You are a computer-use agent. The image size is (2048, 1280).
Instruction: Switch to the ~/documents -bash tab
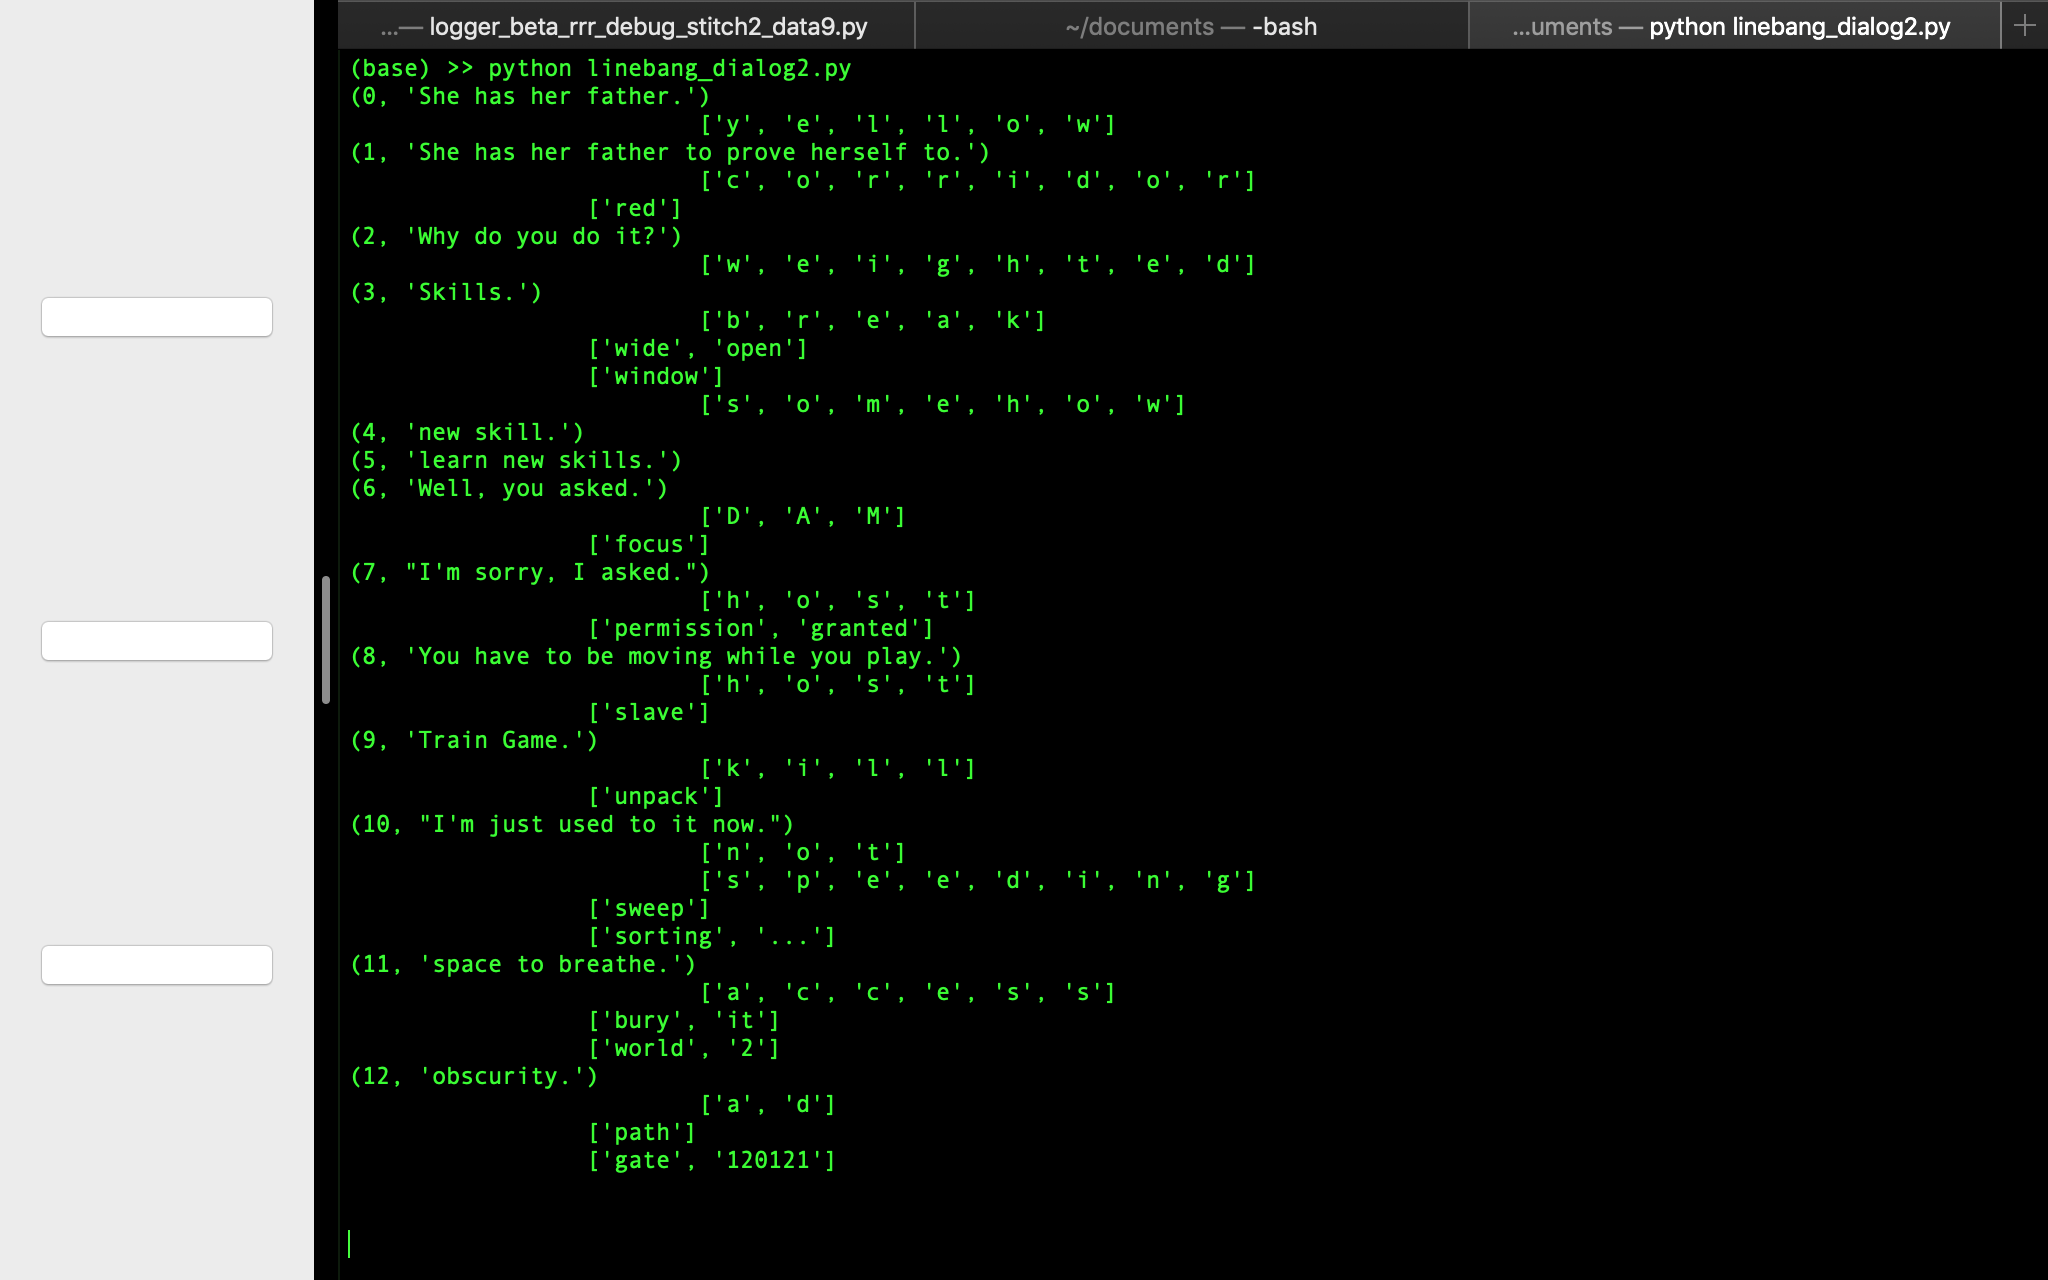click(1190, 26)
